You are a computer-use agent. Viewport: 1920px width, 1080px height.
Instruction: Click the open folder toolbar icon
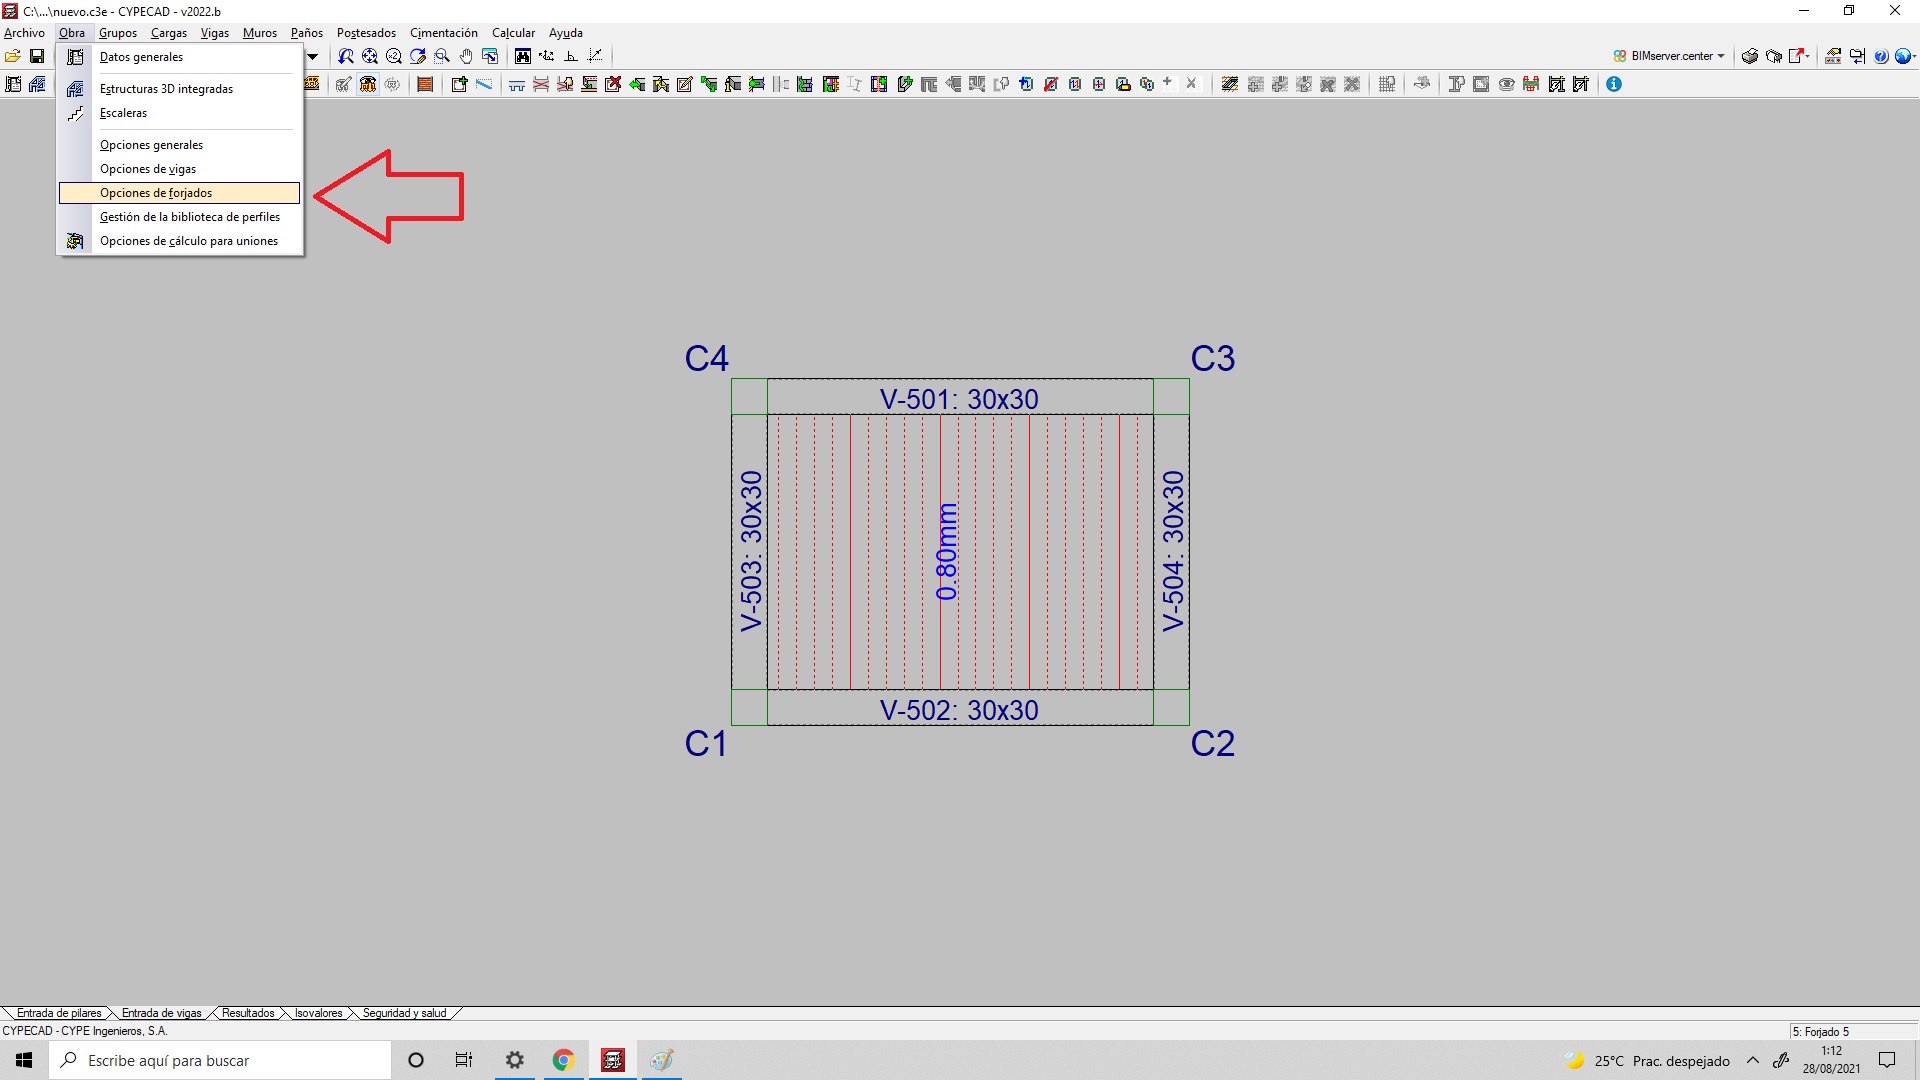click(x=12, y=56)
